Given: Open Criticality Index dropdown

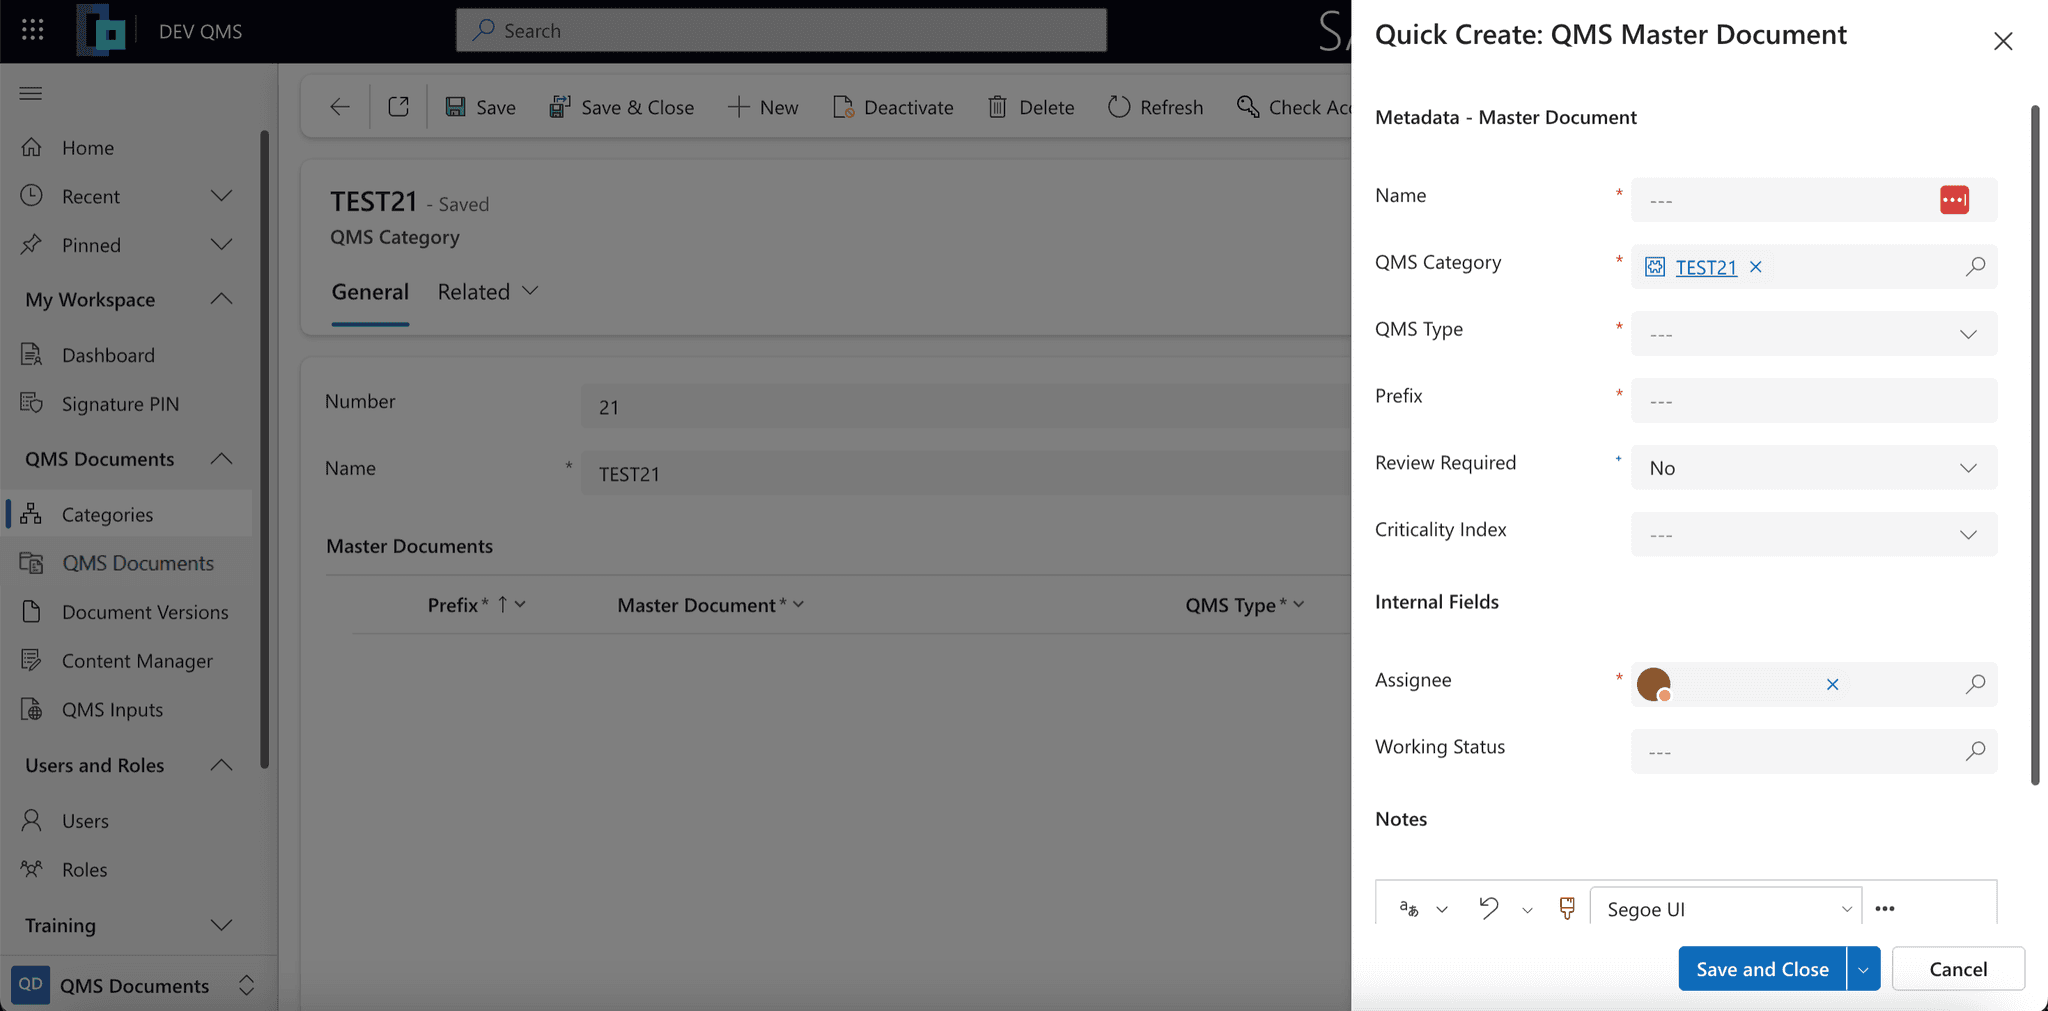Looking at the screenshot, I should pos(1814,535).
